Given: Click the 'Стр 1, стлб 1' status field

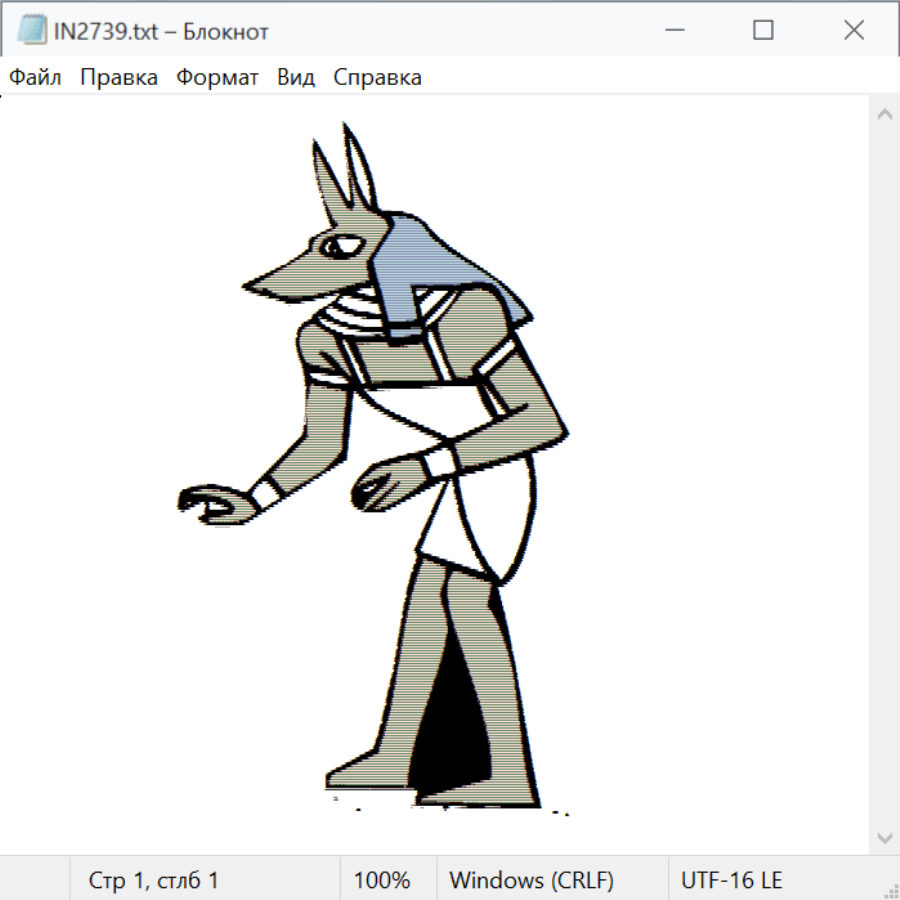Looking at the screenshot, I should click(154, 881).
